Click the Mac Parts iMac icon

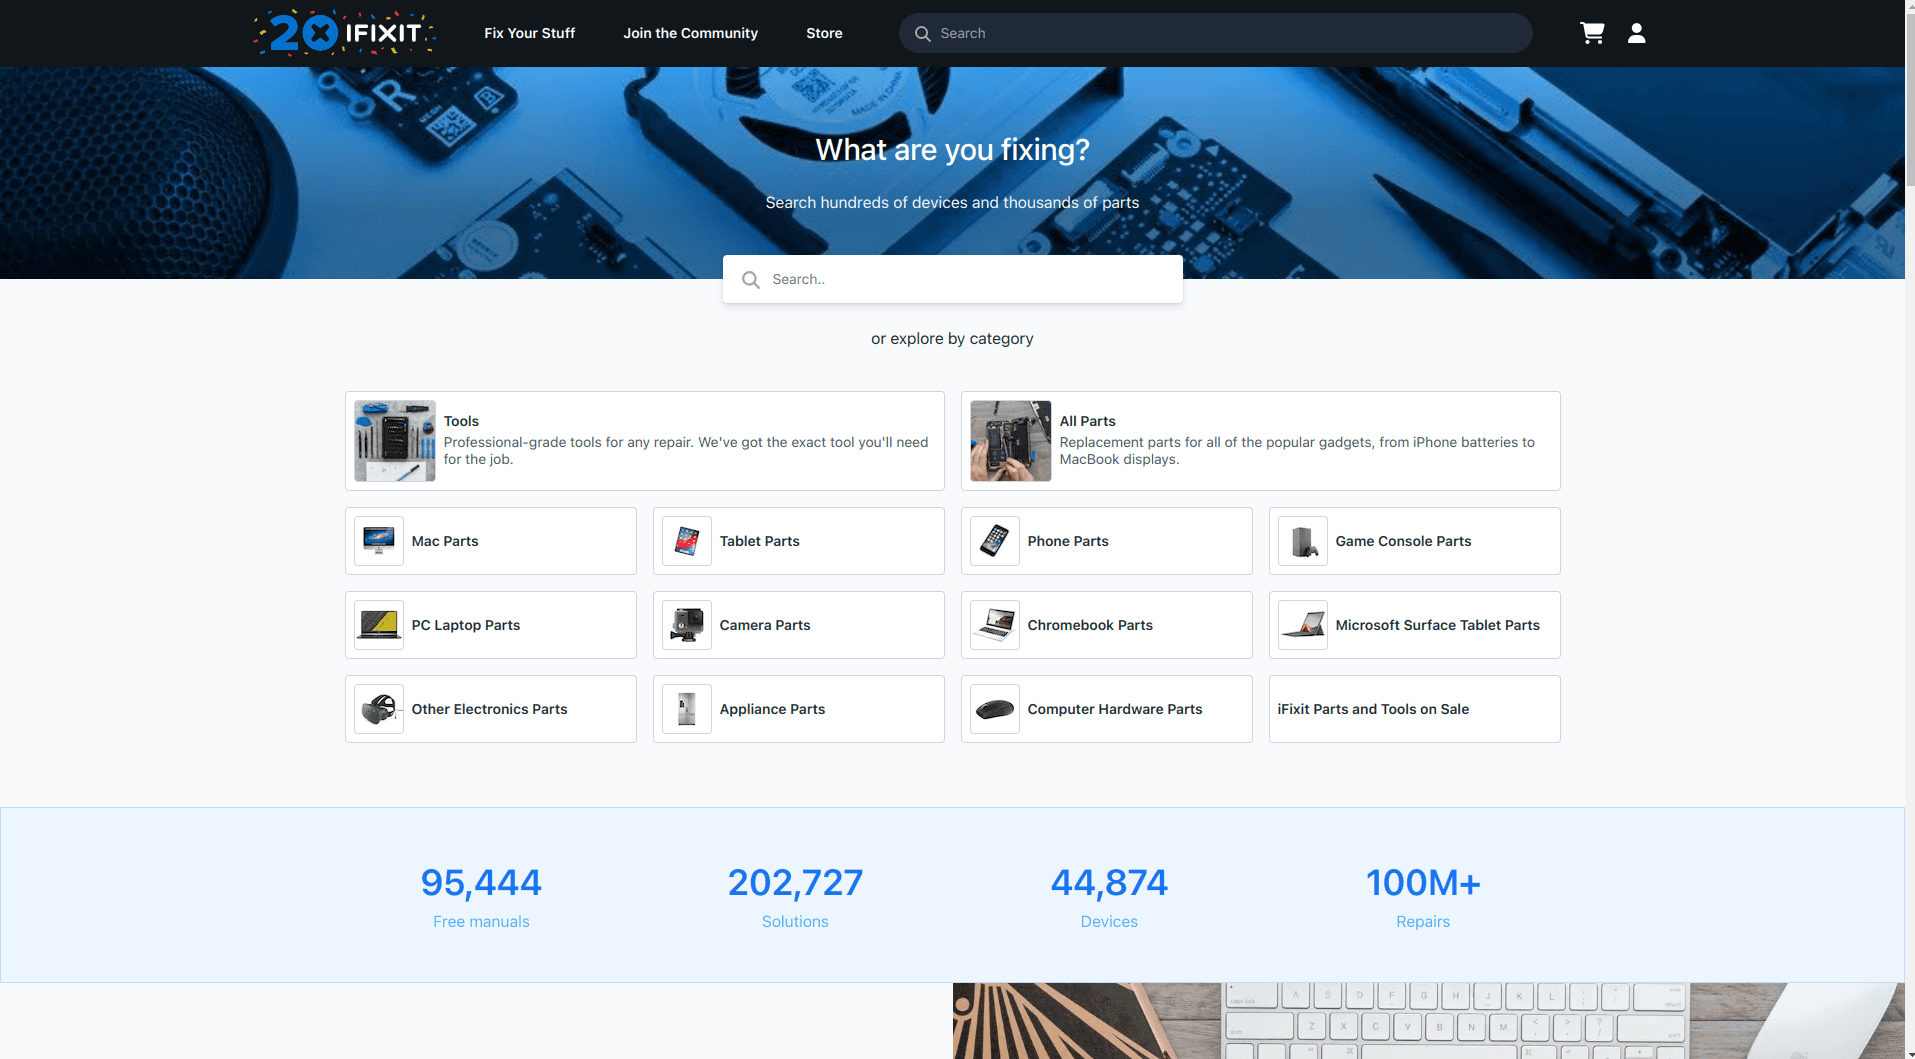pyautogui.click(x=379, y=541)
